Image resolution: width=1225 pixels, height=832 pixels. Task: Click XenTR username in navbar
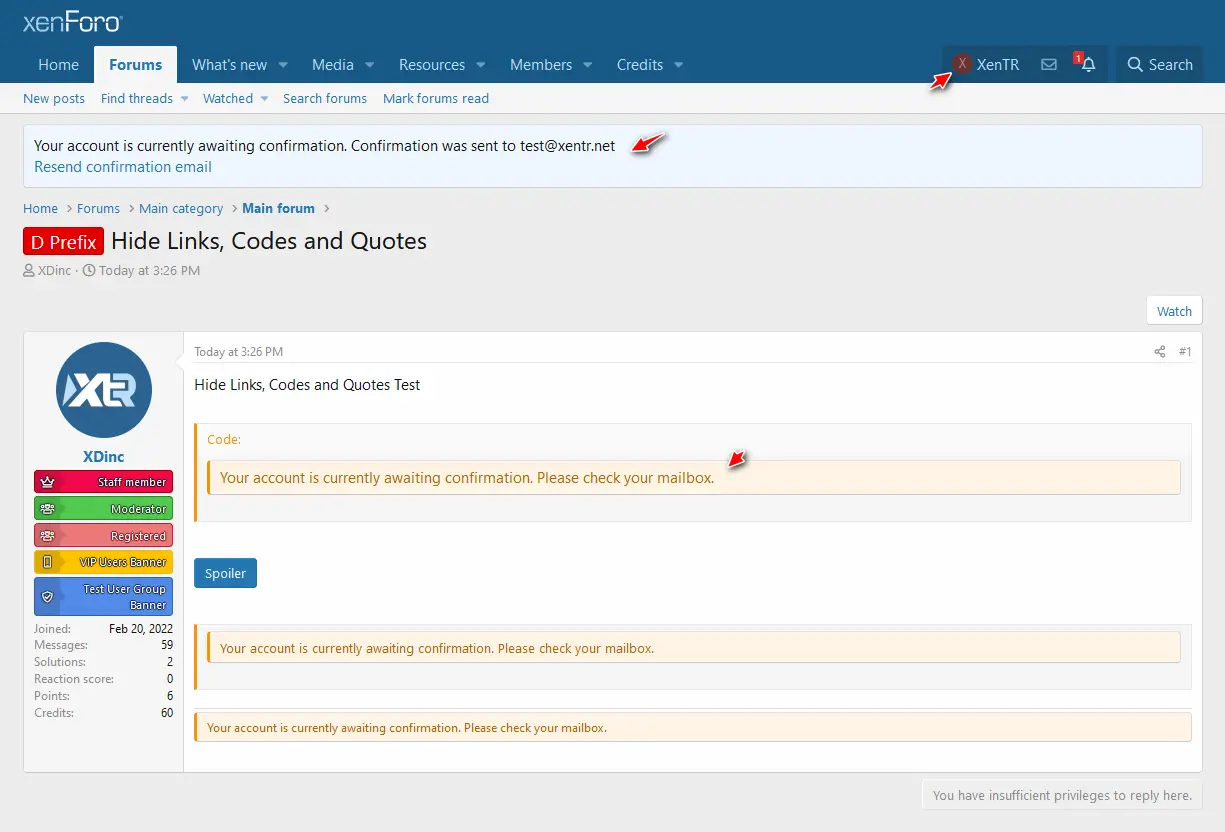click(x=998, y=64)
